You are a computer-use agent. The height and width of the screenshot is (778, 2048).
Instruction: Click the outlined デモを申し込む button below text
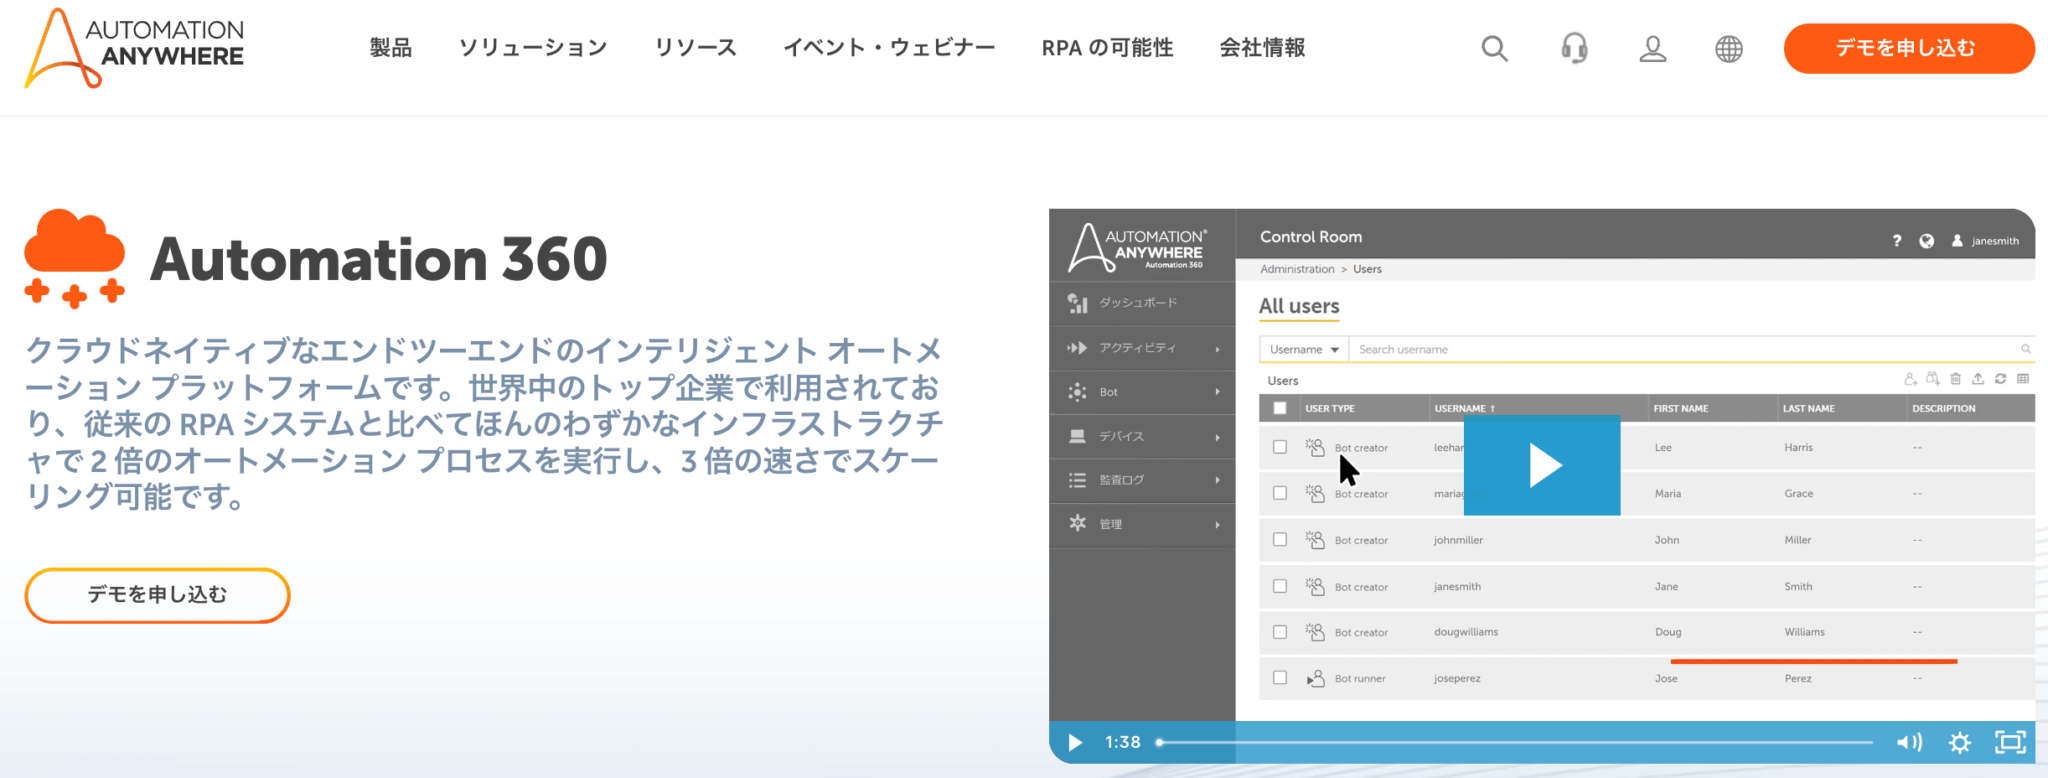point(157,595)
